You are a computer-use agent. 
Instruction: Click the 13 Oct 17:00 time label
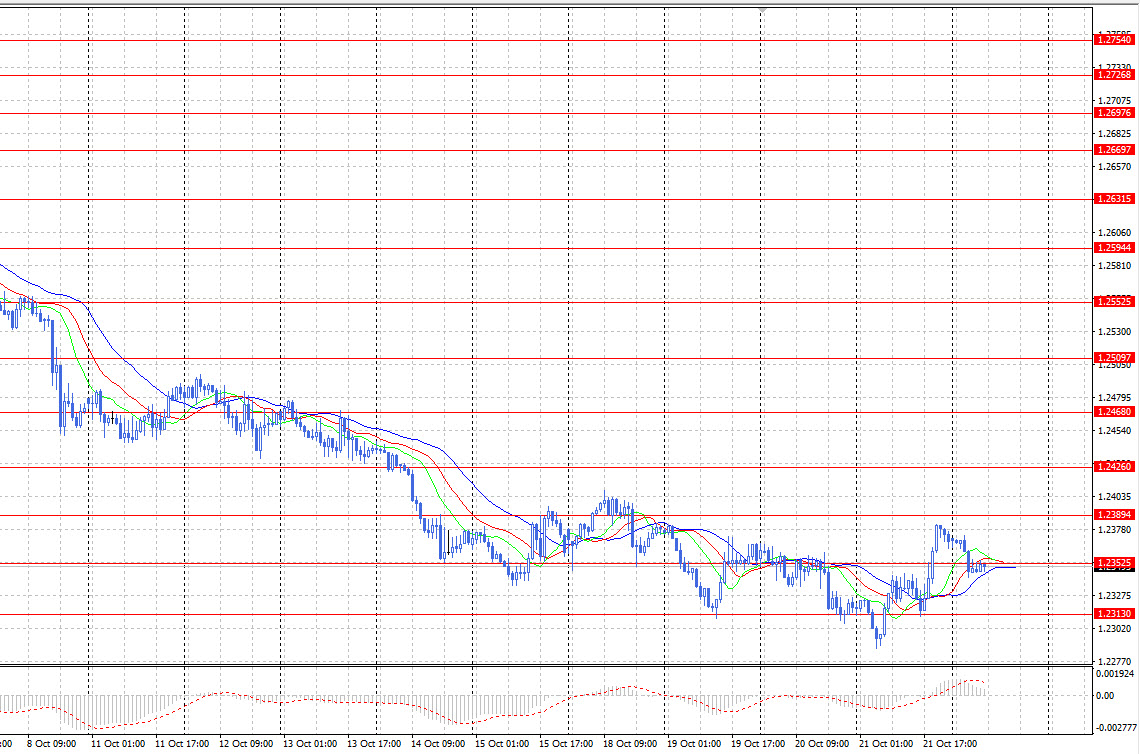click(x=374, y=744)
